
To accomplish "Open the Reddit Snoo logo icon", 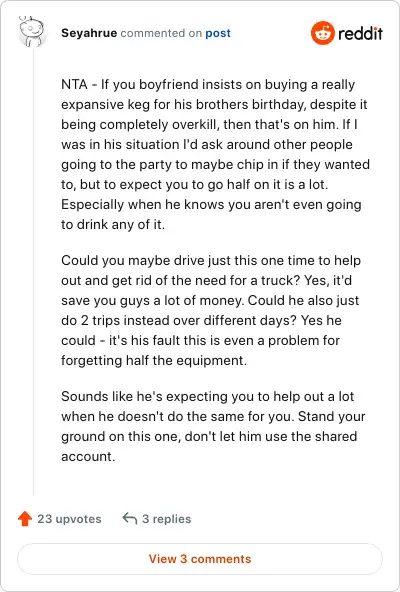I will (323, 33).
